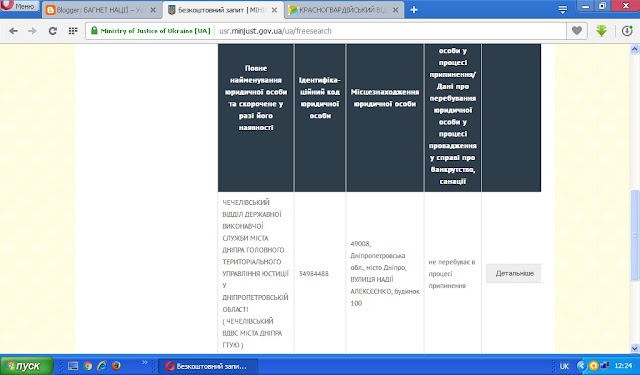Click show desktop icon in quick launch
Image resolution: width=640 pixels, height=375 pixels.
click(x=73, y=366)
